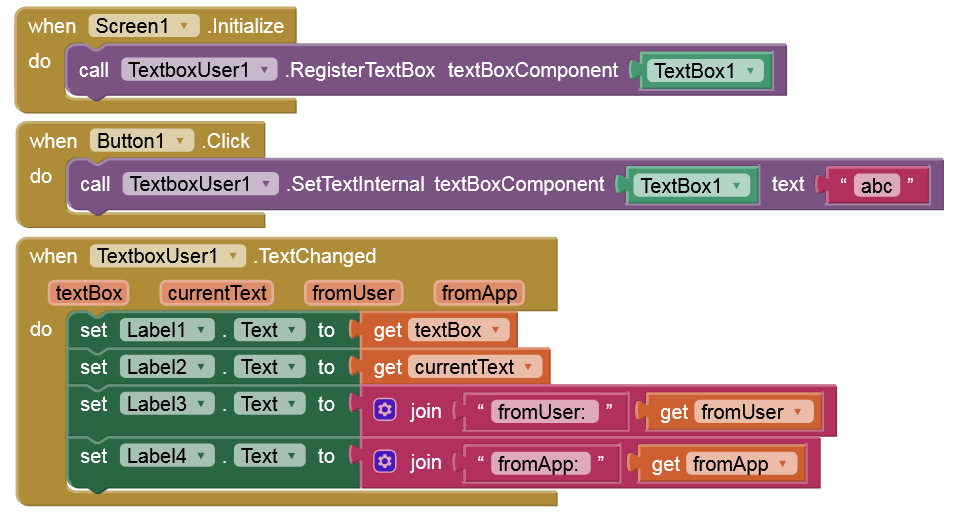Click the currentText event parameter
The width and height of the screenshot is (962, 517).
click(x=217, y=293)
